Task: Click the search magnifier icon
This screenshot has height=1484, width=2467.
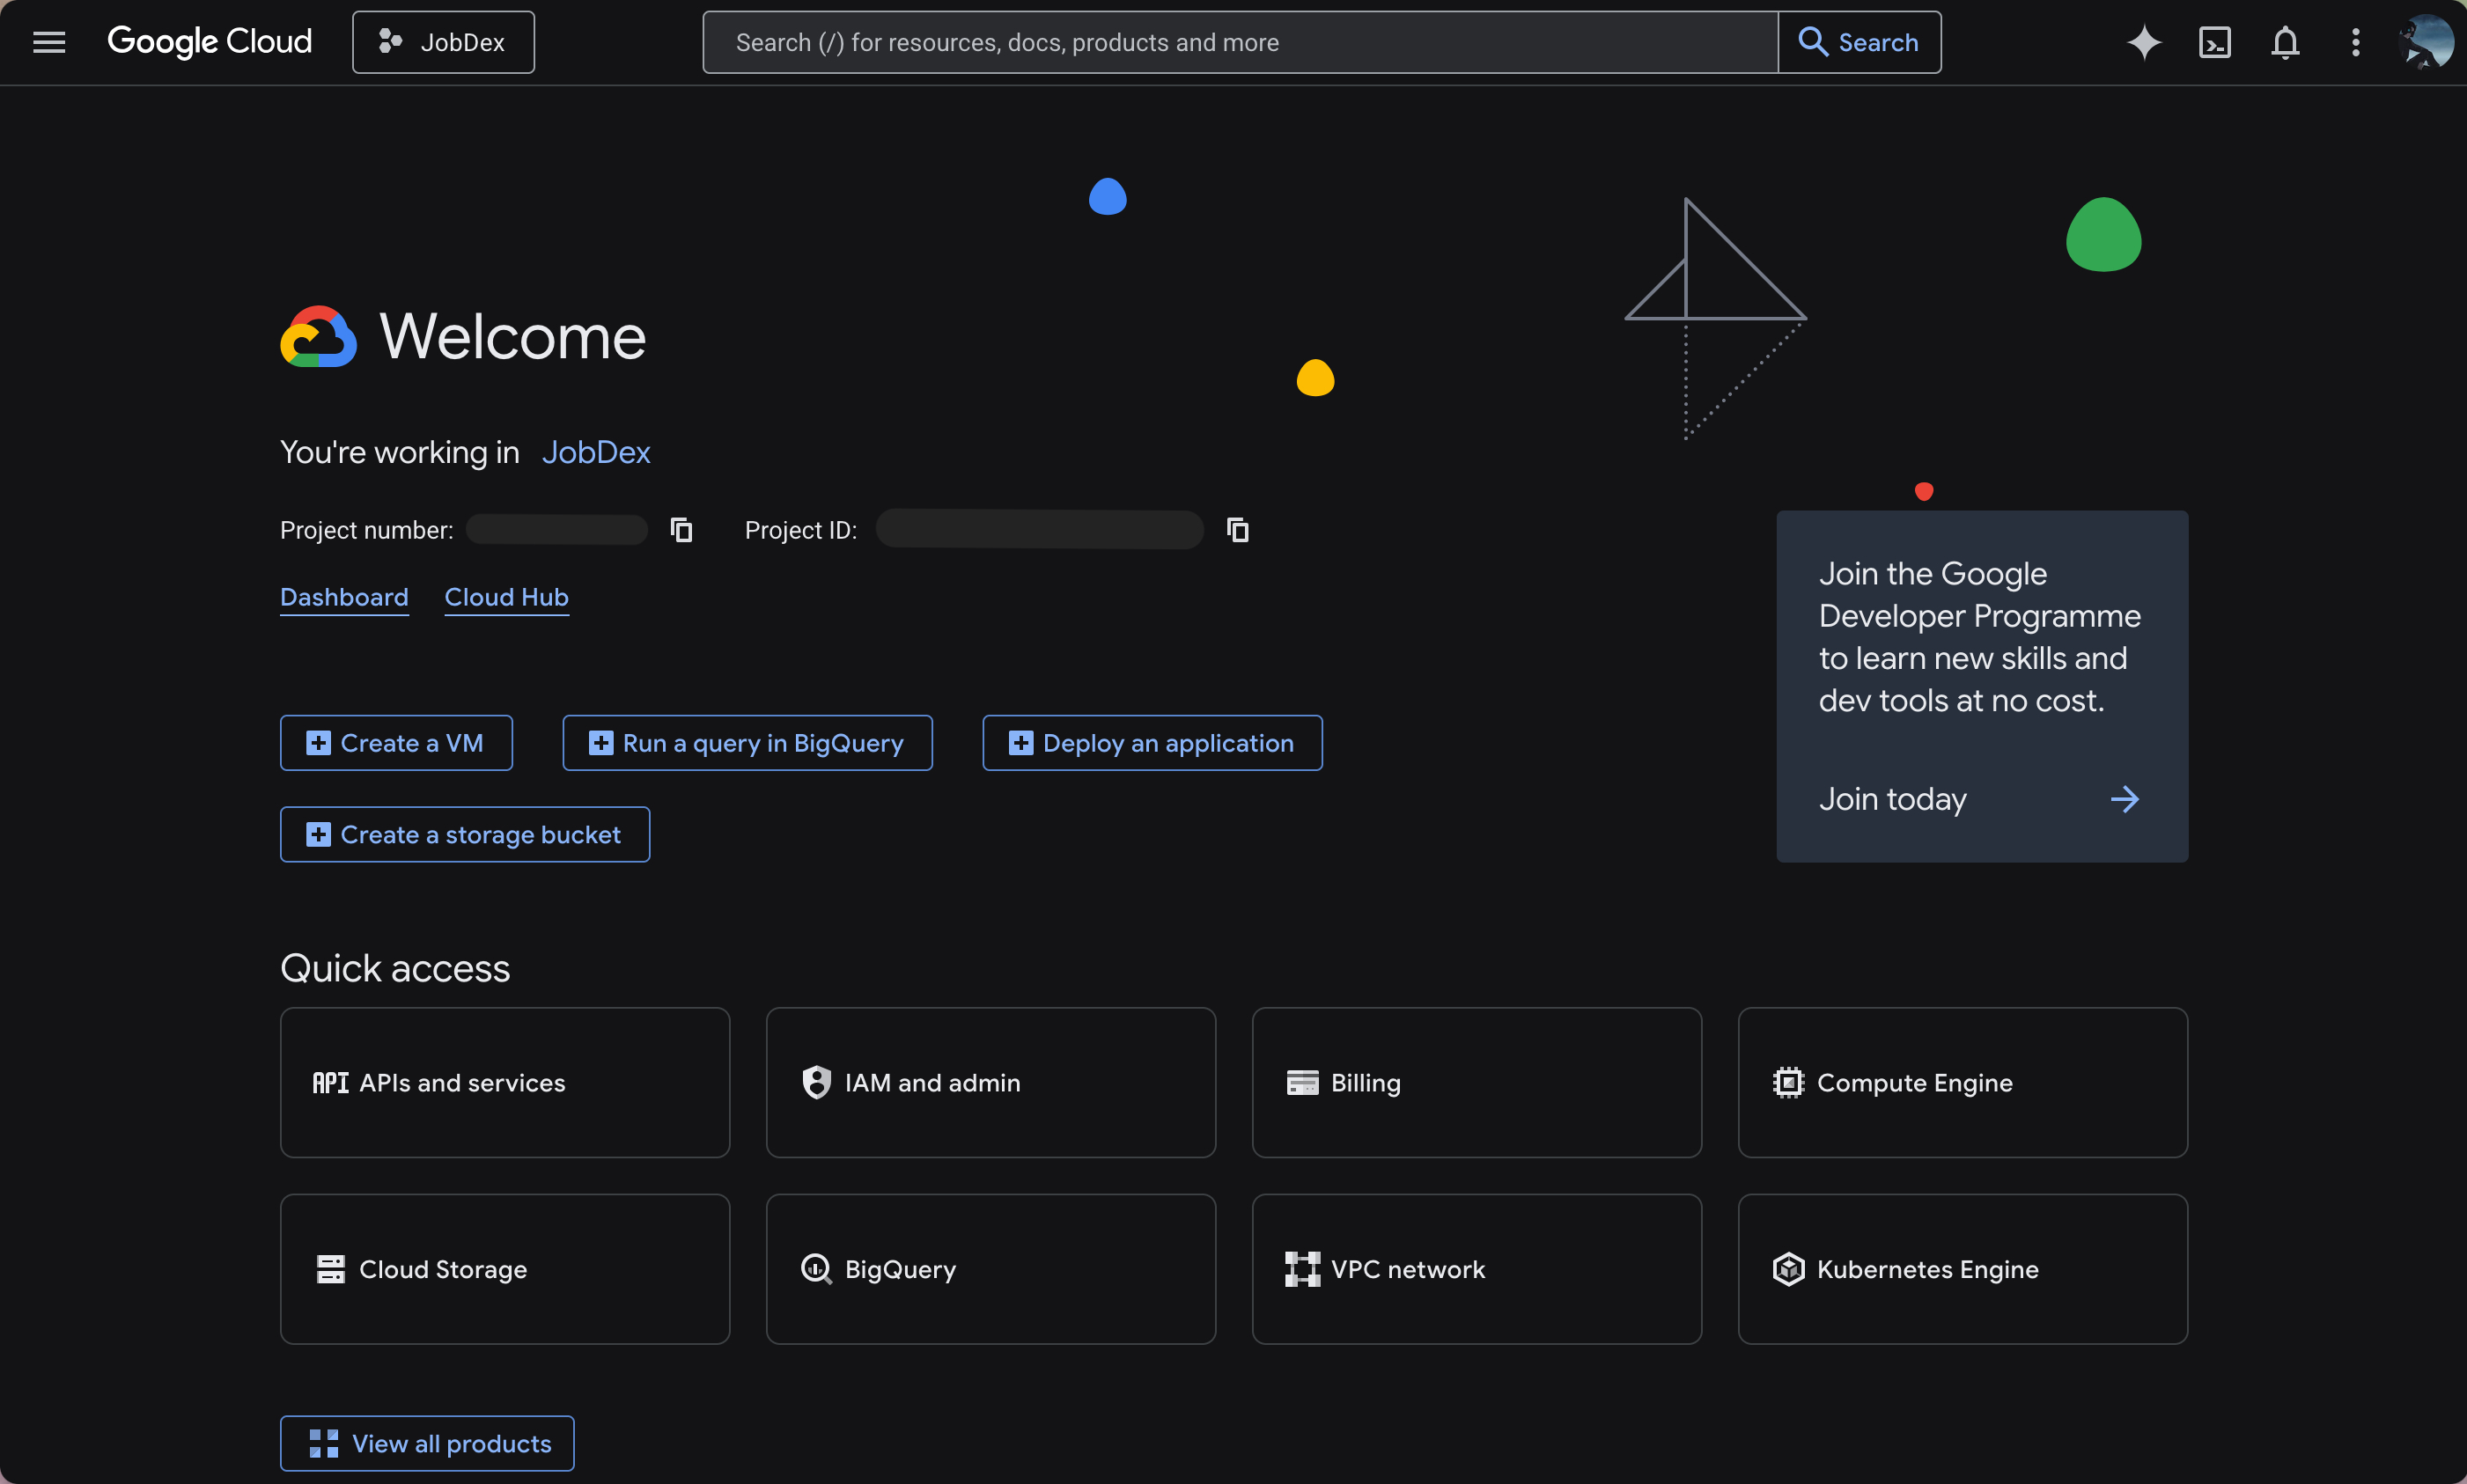Action: (1813, 42)
